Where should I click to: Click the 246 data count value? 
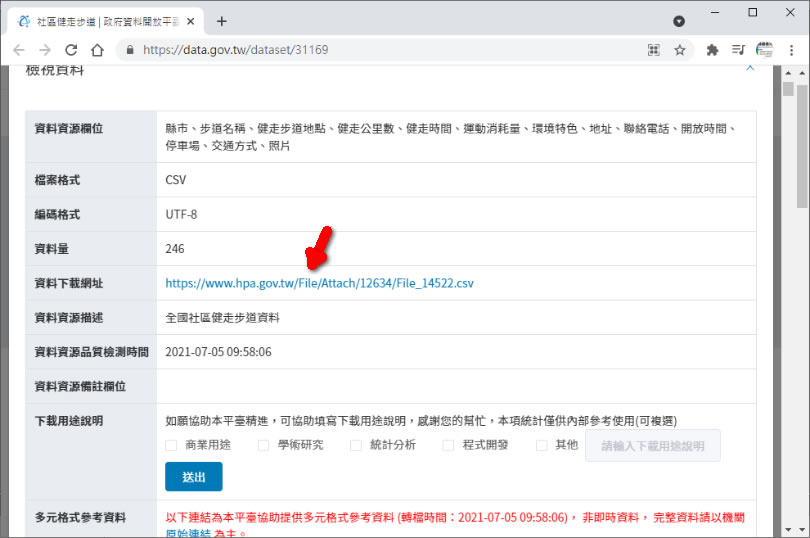coord(175,249)
